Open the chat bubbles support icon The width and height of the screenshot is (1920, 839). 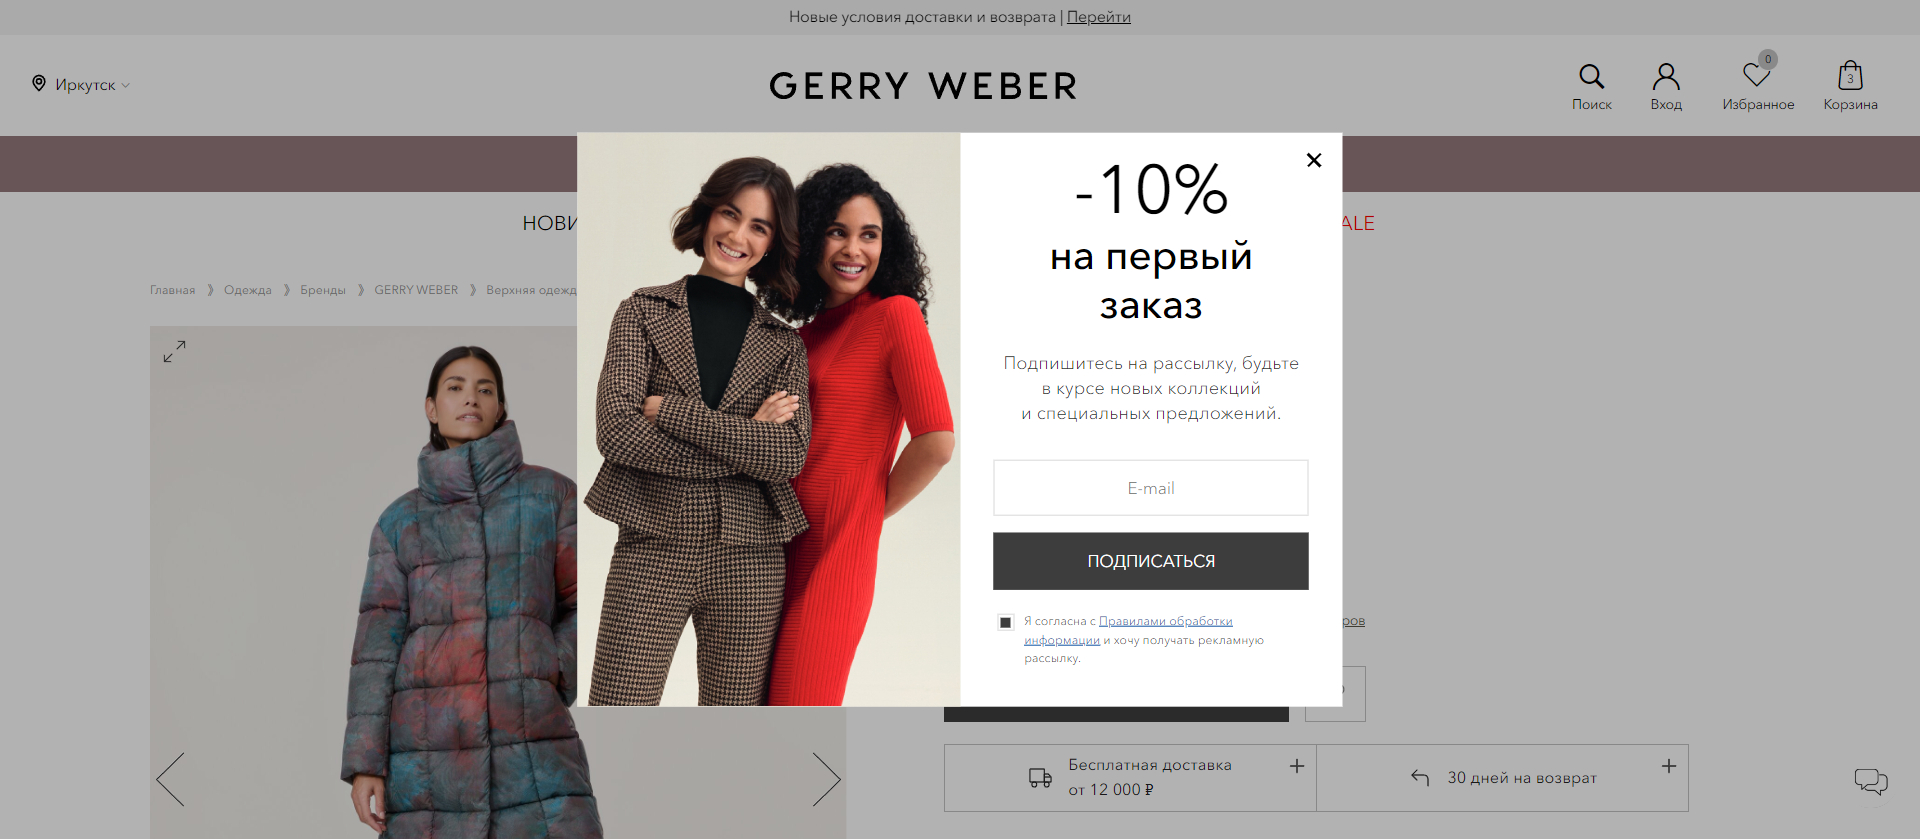click(1871, 781)
